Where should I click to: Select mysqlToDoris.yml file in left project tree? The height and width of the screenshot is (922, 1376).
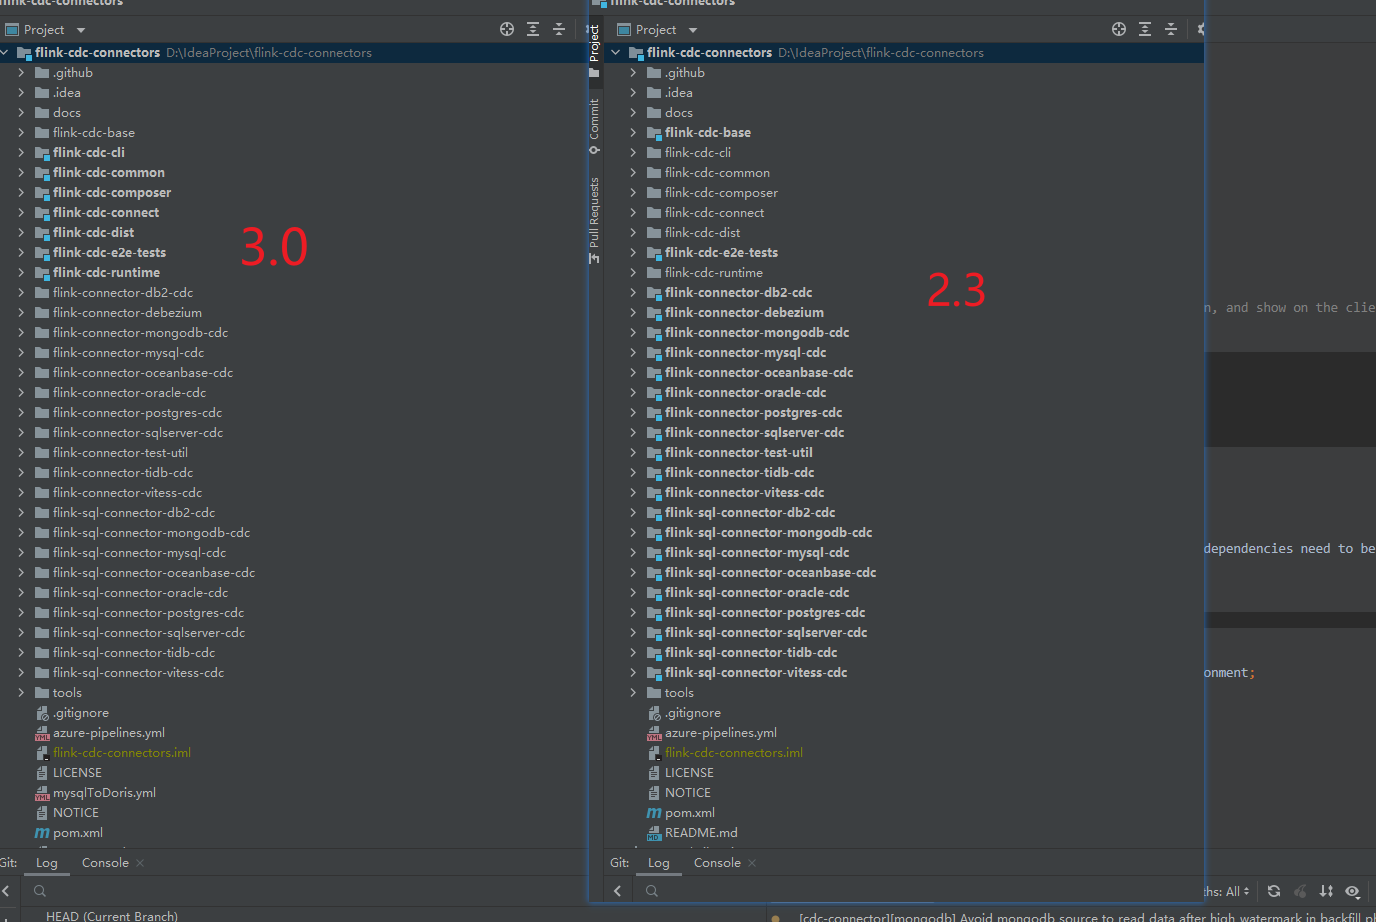tap(104, 793)
